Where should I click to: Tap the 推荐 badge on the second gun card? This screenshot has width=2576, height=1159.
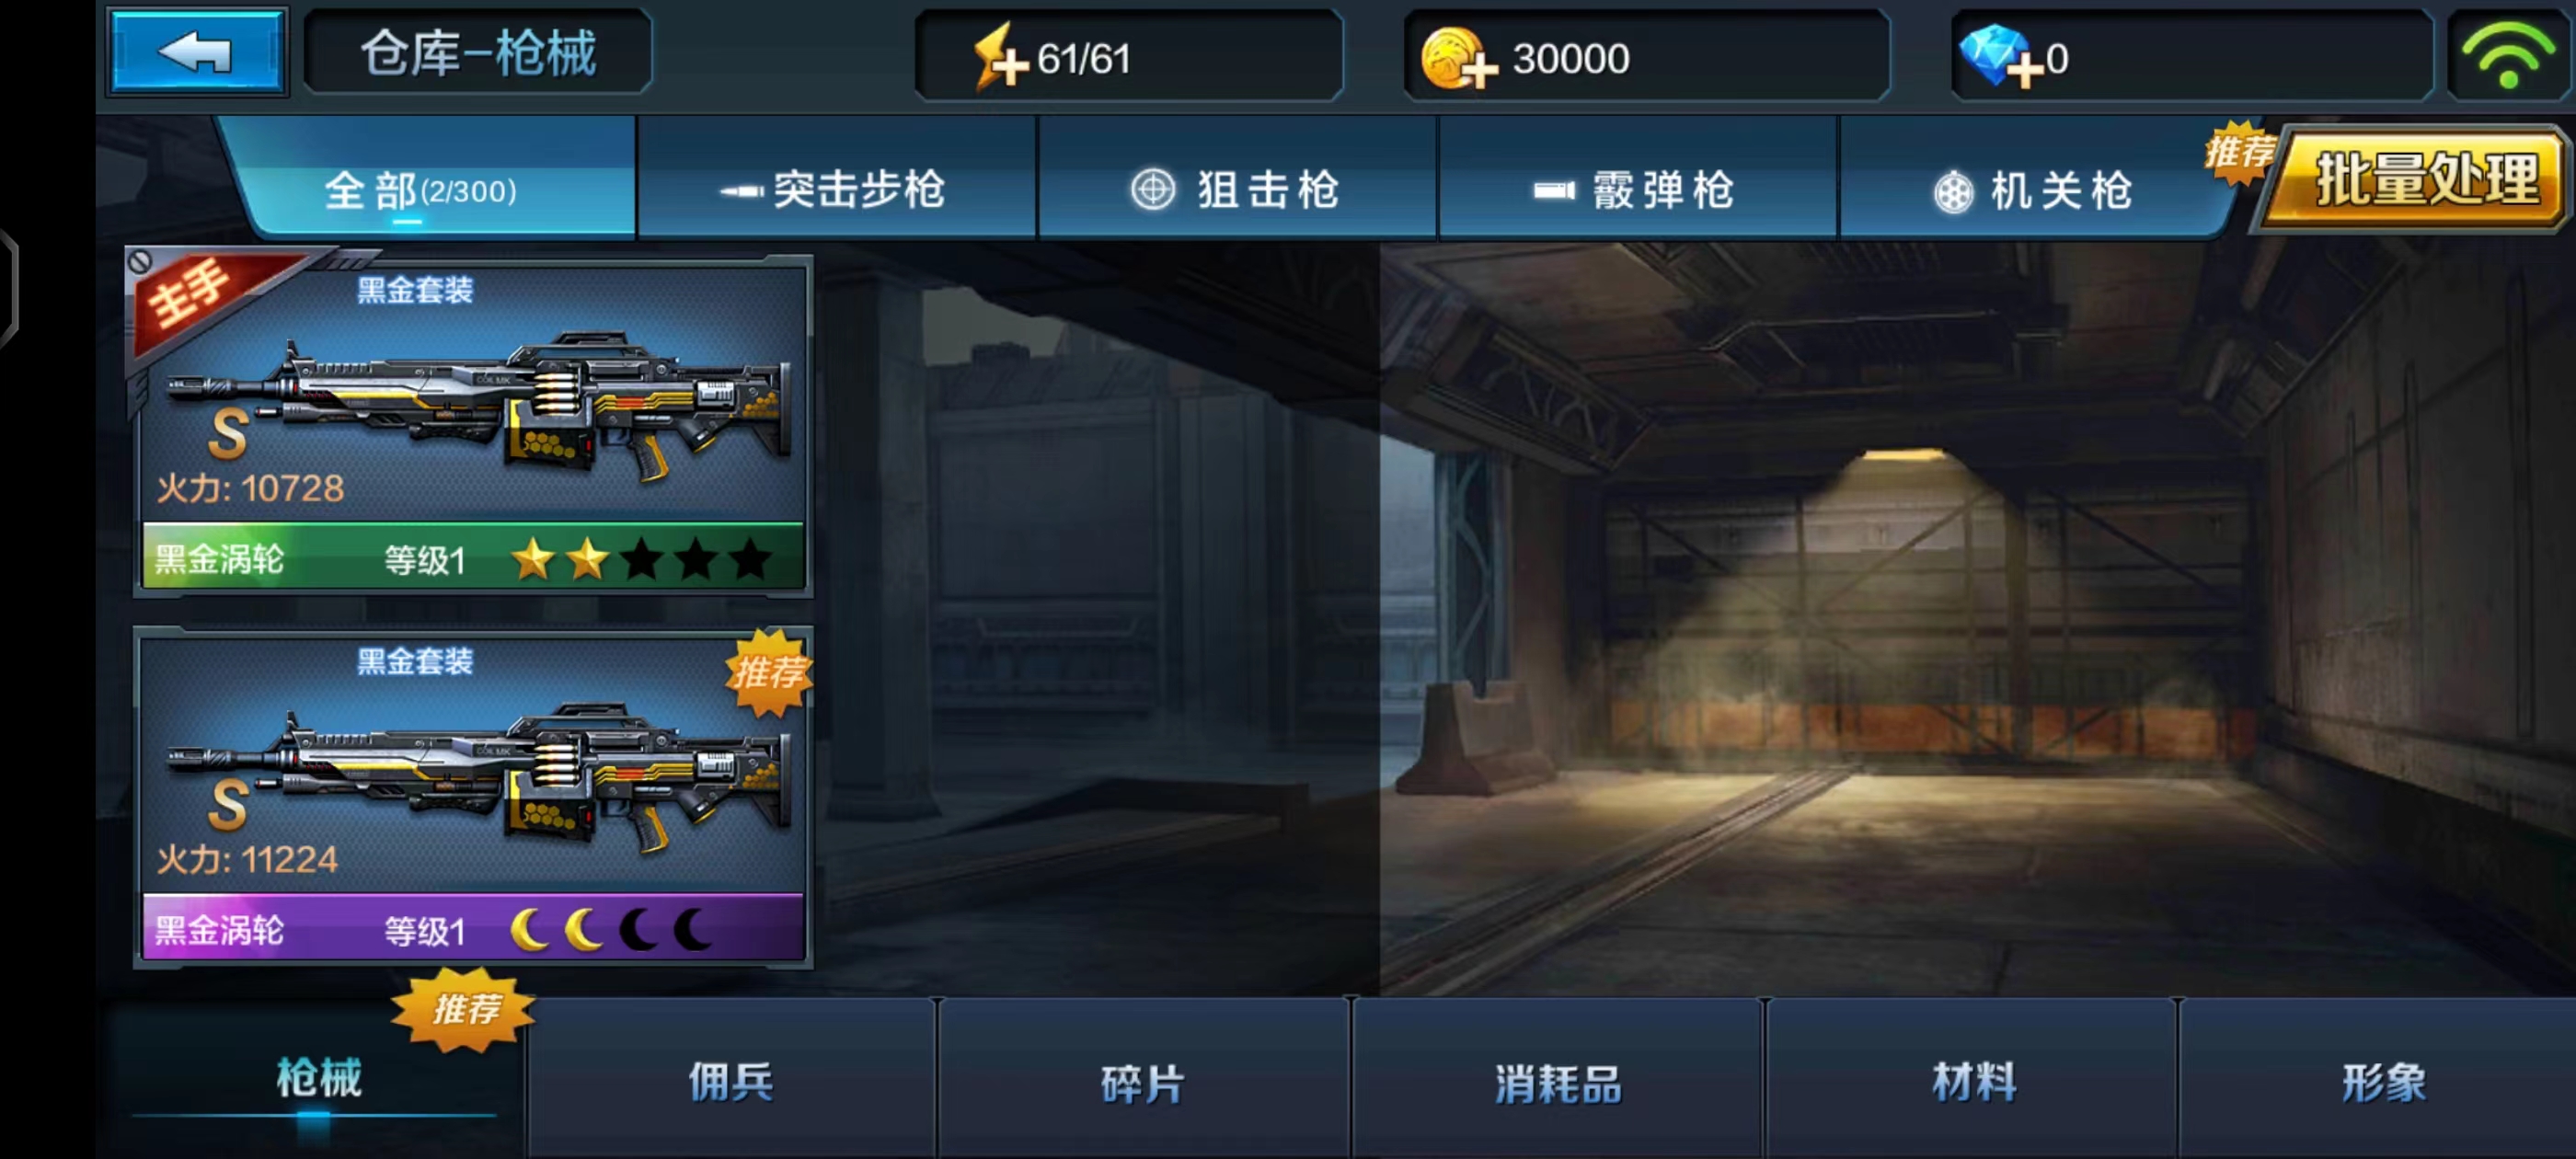tap(768, 672)
